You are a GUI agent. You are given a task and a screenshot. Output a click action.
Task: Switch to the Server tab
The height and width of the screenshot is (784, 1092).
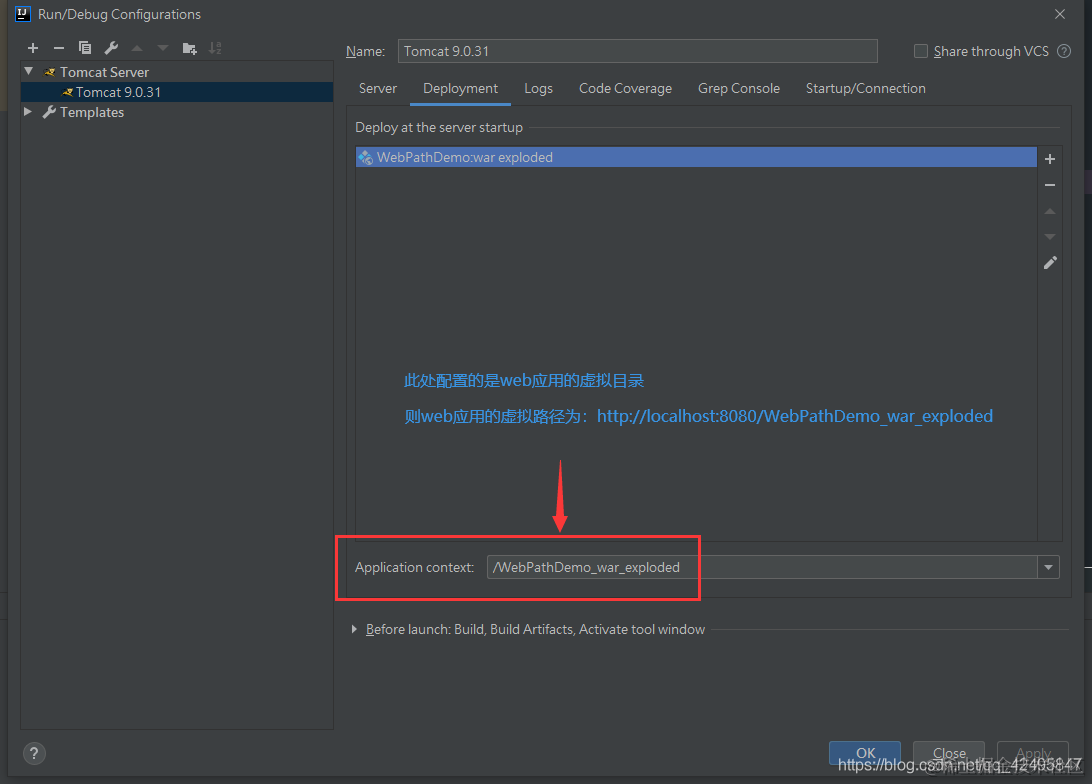[377, 88]
